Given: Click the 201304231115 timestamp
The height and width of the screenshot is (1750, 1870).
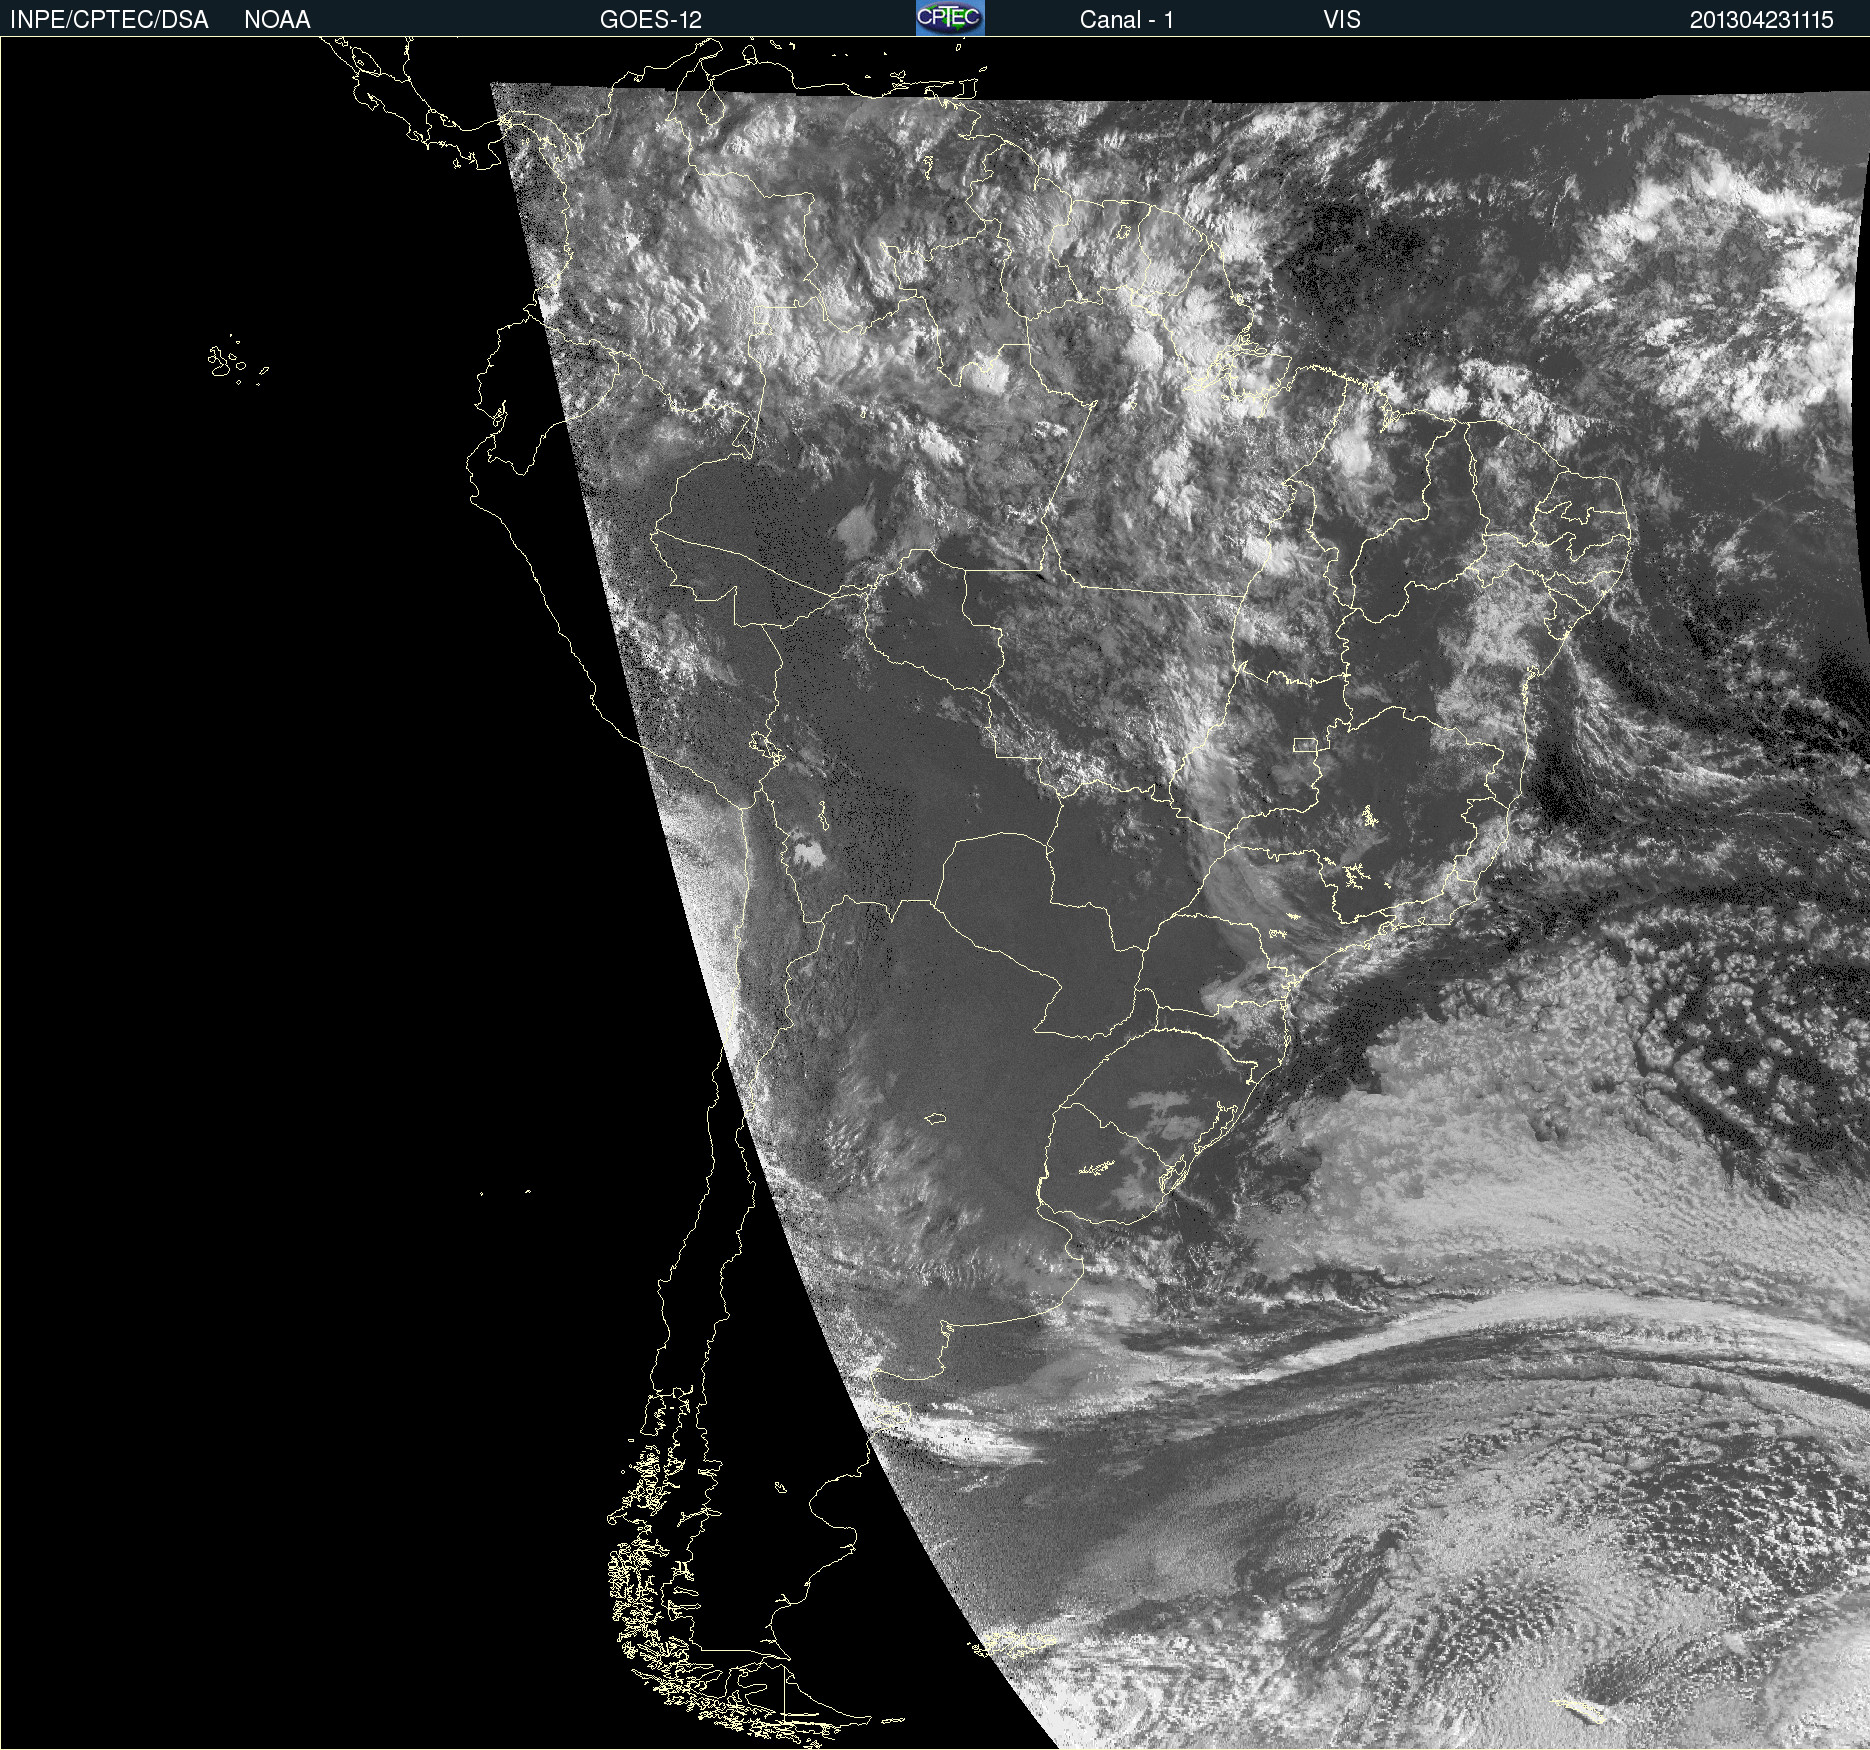Looking at the screenshot, I should click(1761, 20).
